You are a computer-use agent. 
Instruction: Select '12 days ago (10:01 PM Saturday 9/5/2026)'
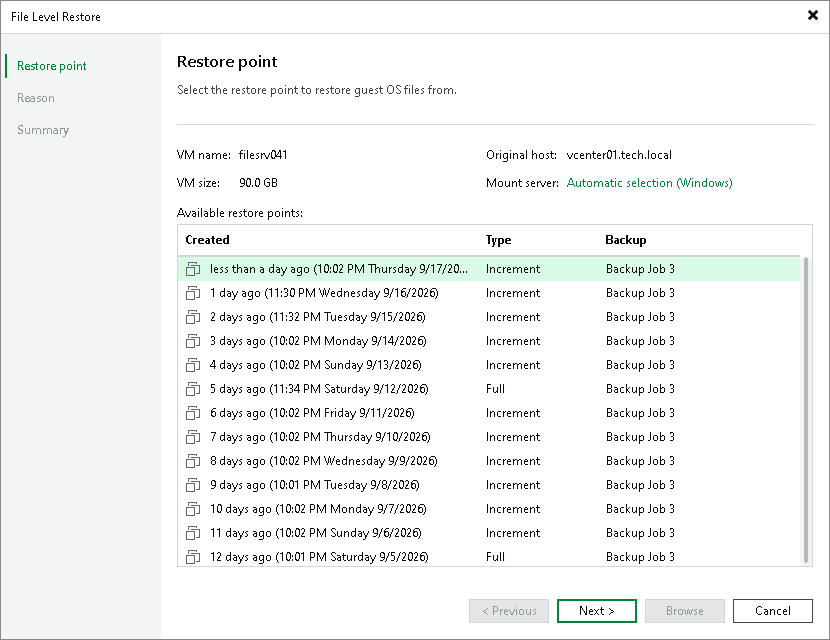tap(489, 556)
